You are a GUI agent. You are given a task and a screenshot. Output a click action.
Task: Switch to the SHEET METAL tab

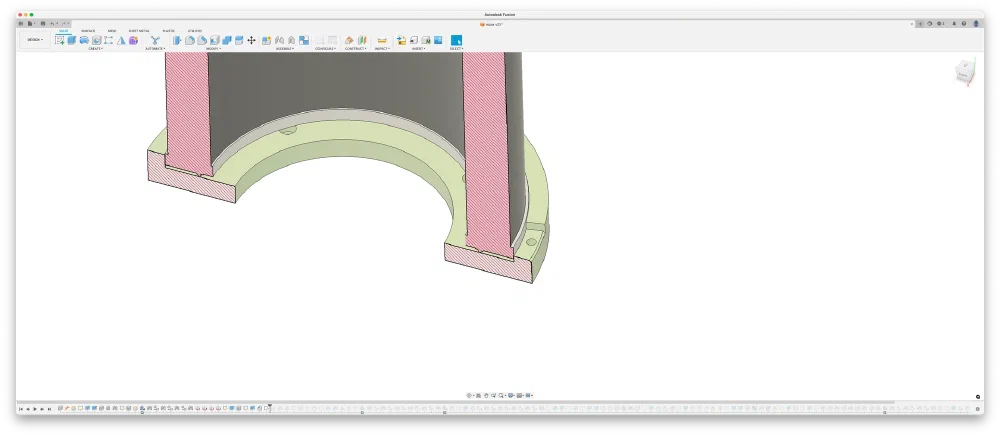[x=138, y=31]
